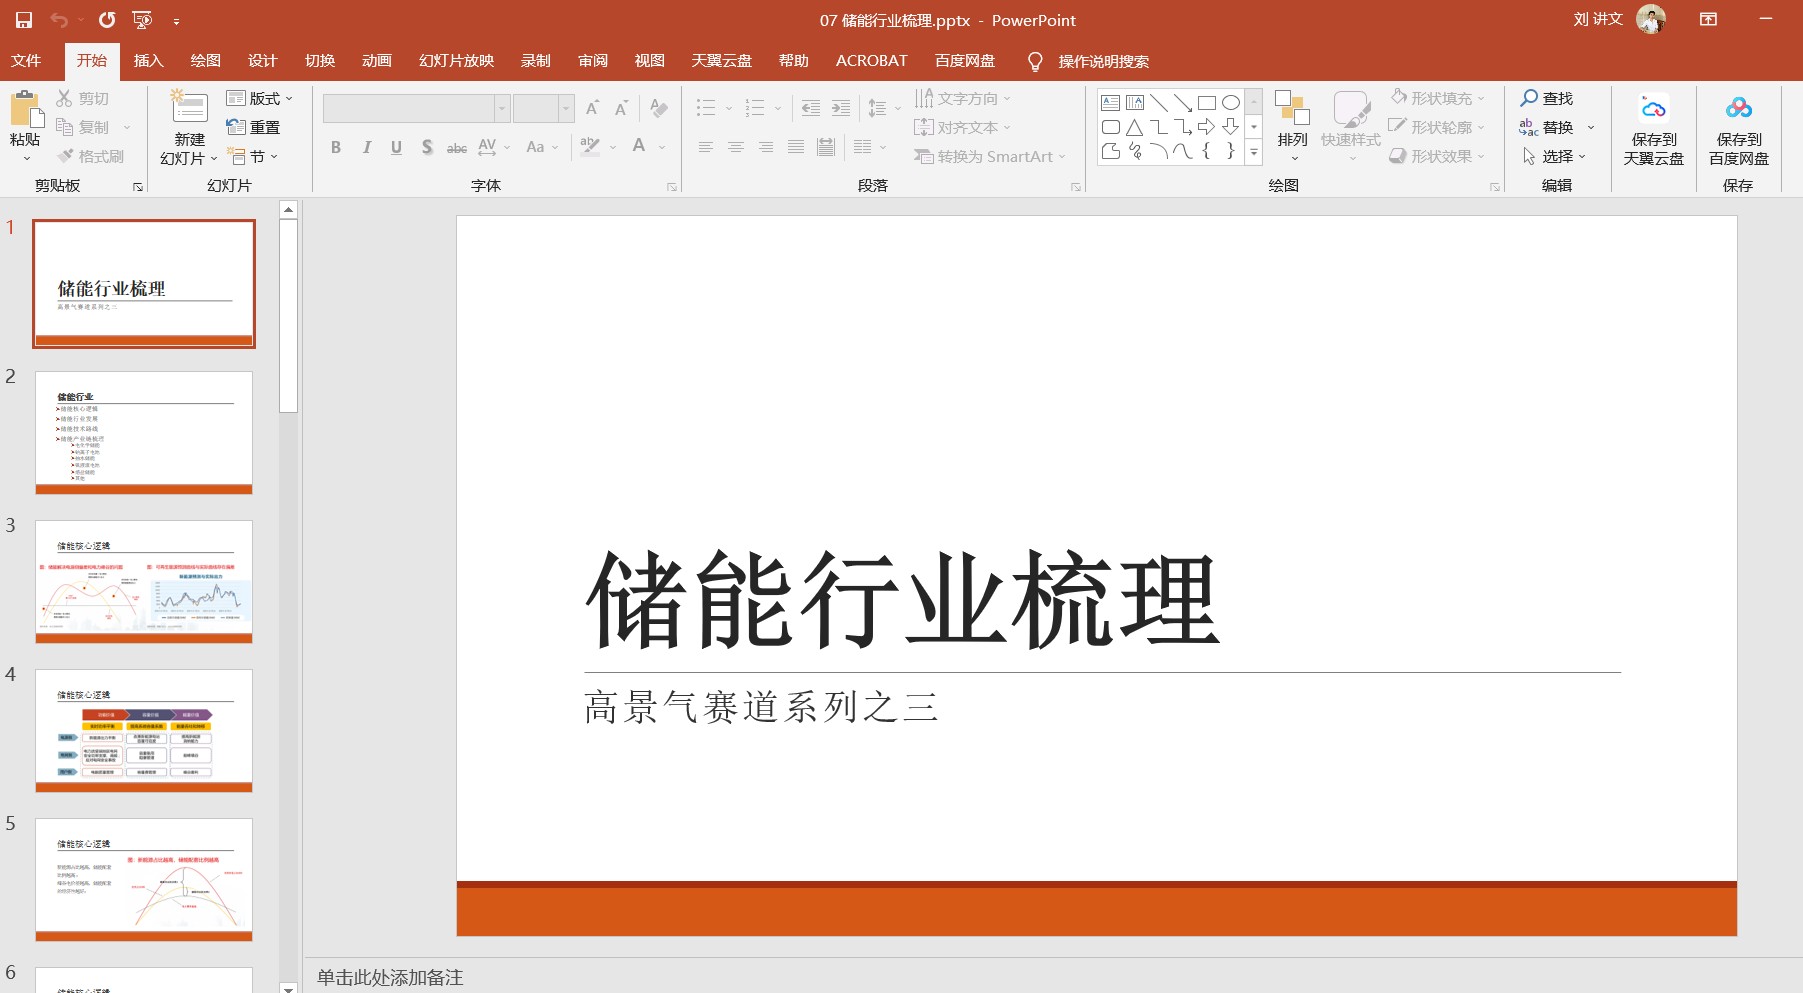This screenshot has height=993, width=1803.
Task: Click the New Slide icon
Action: 189,108
